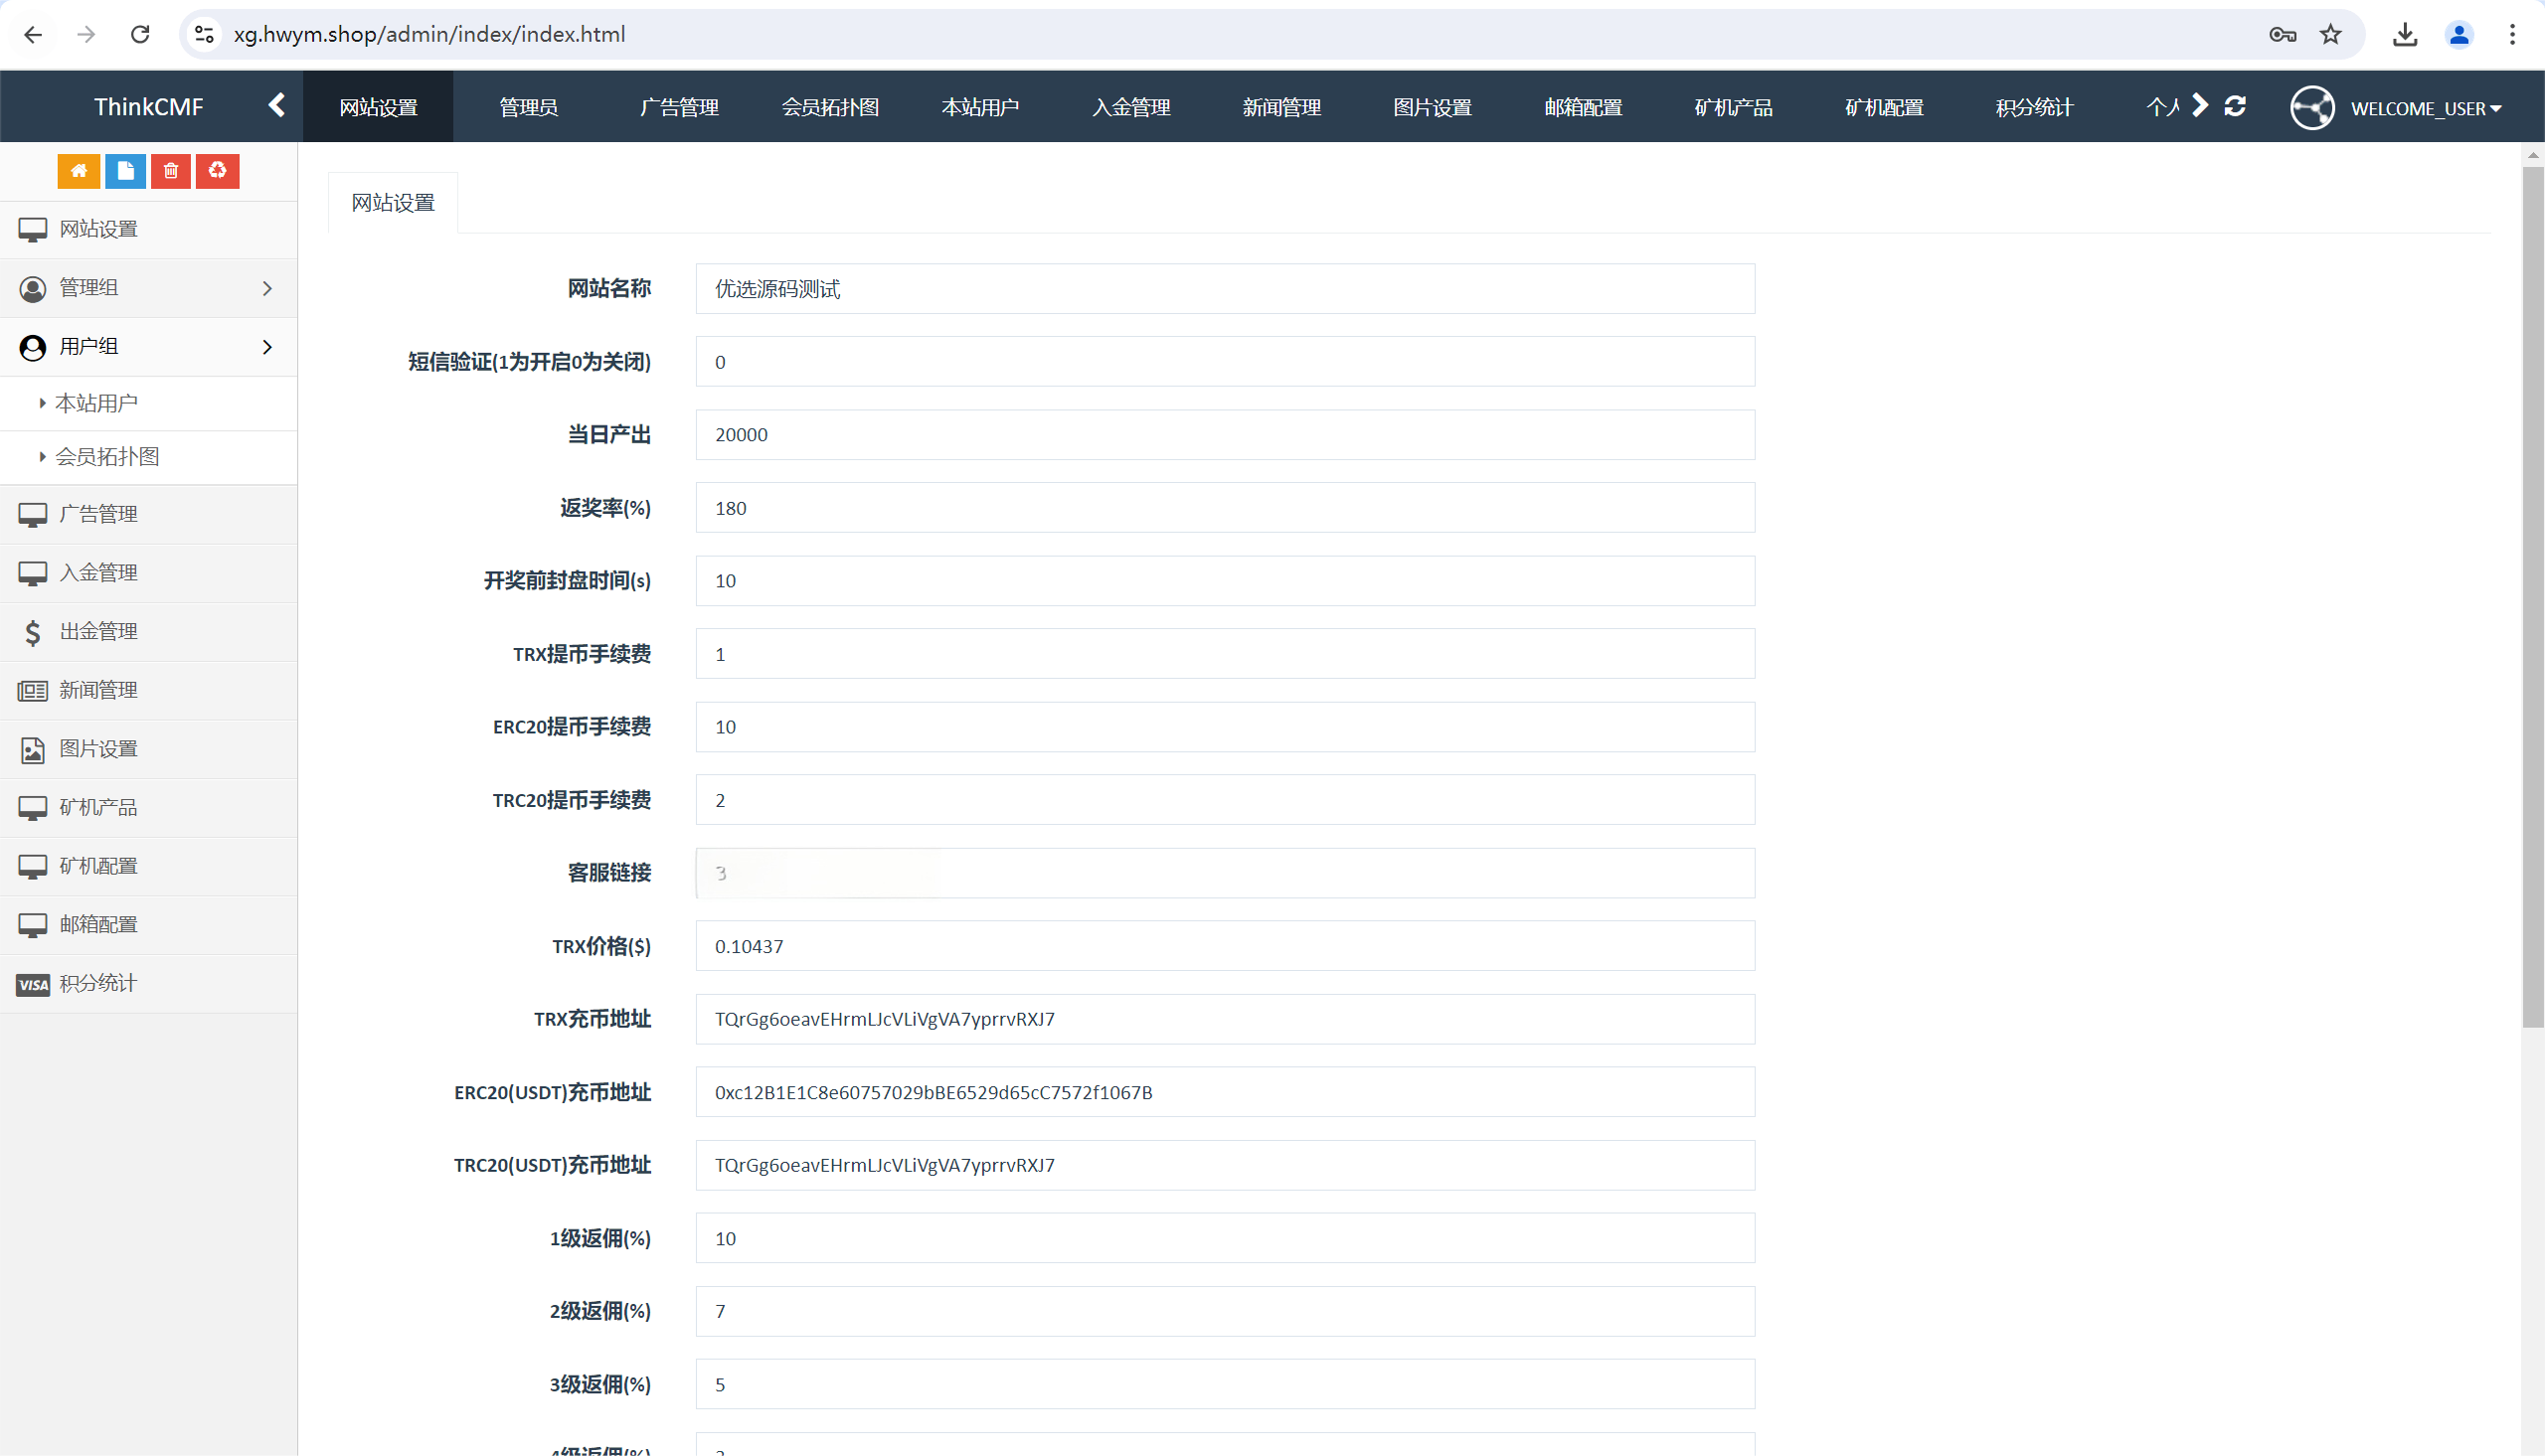Switch to 网站设置 content tab
2545x1456 pixels.
393,203
